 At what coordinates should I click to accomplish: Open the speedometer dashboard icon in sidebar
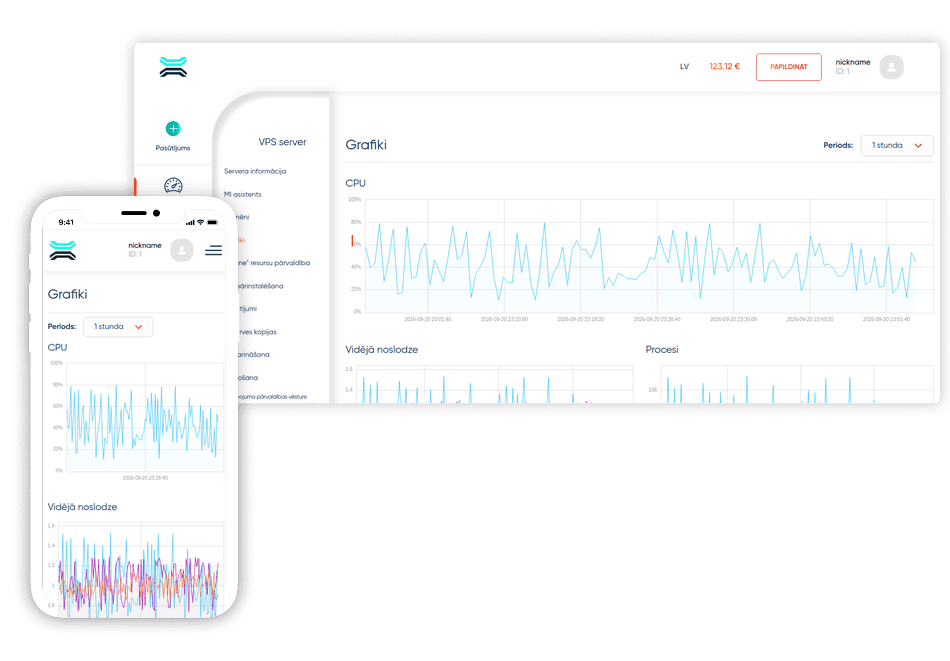point(173,185)
